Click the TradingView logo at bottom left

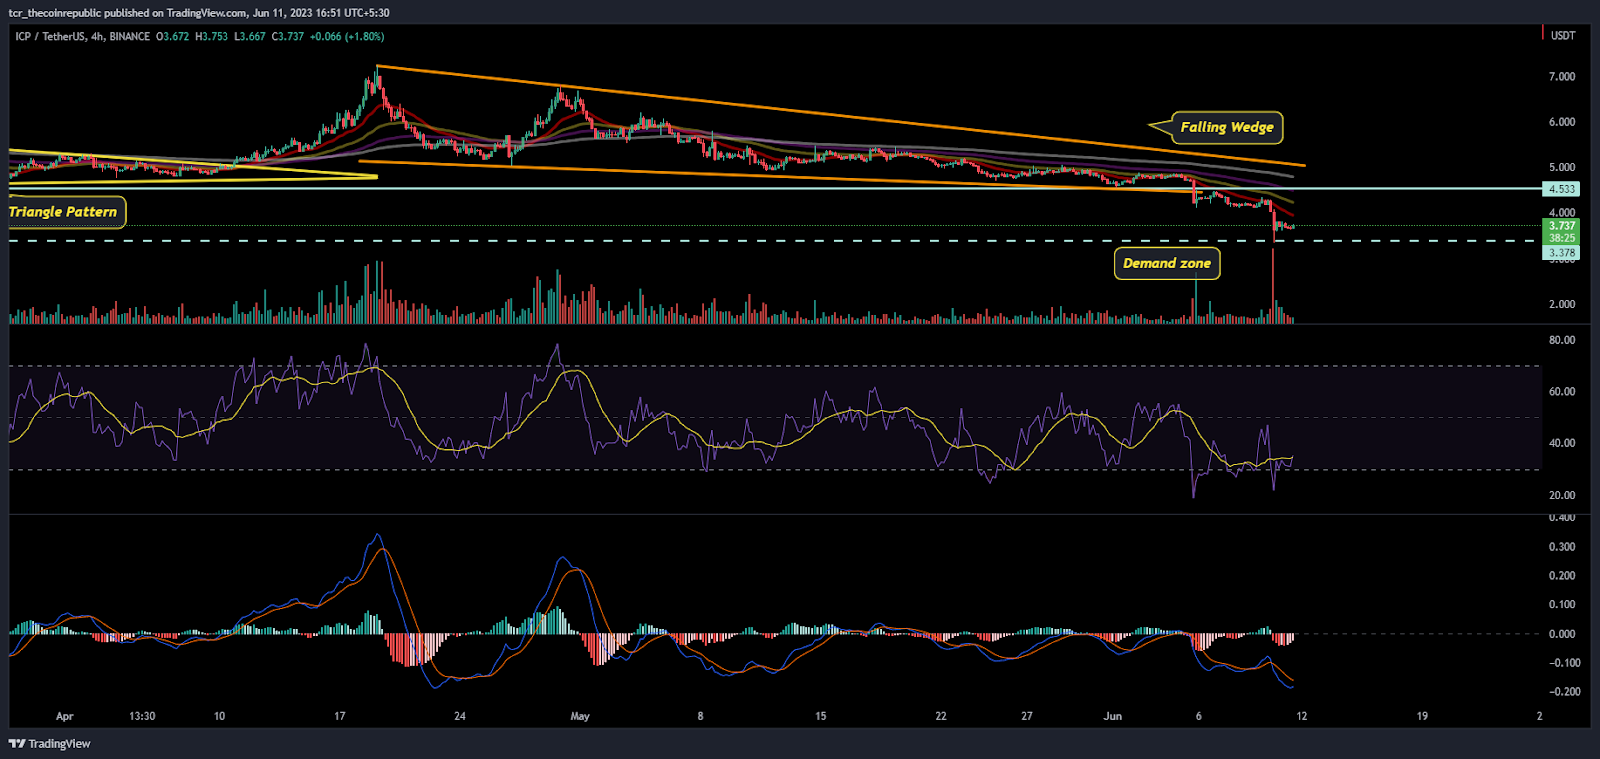point(50,743)
